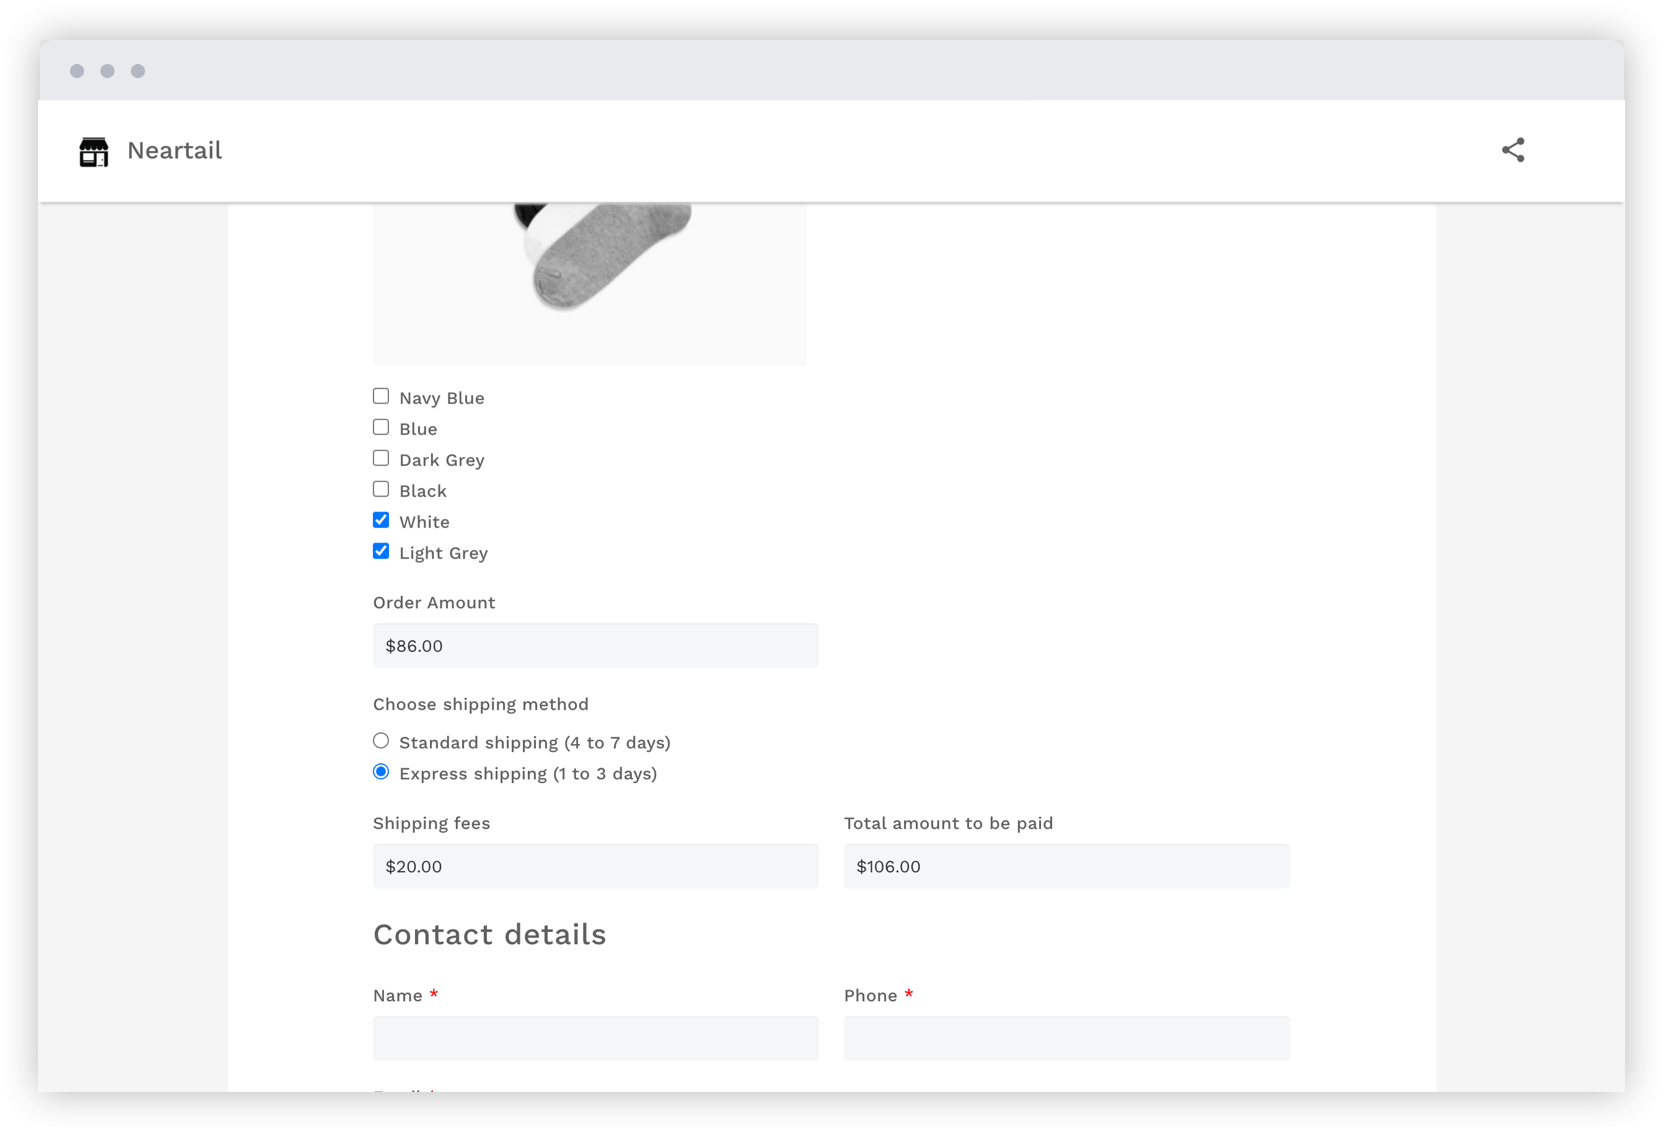Tick the Blue color checkbox
Viewport: 1664px width, 1132px height.
coord(381,428)
